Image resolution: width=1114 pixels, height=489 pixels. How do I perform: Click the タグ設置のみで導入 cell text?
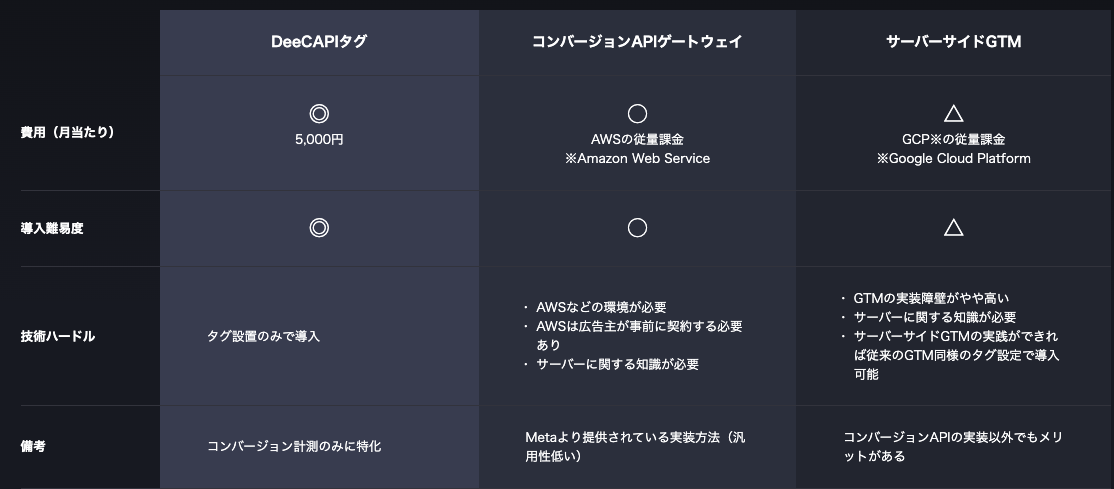(x=263, y=336)
